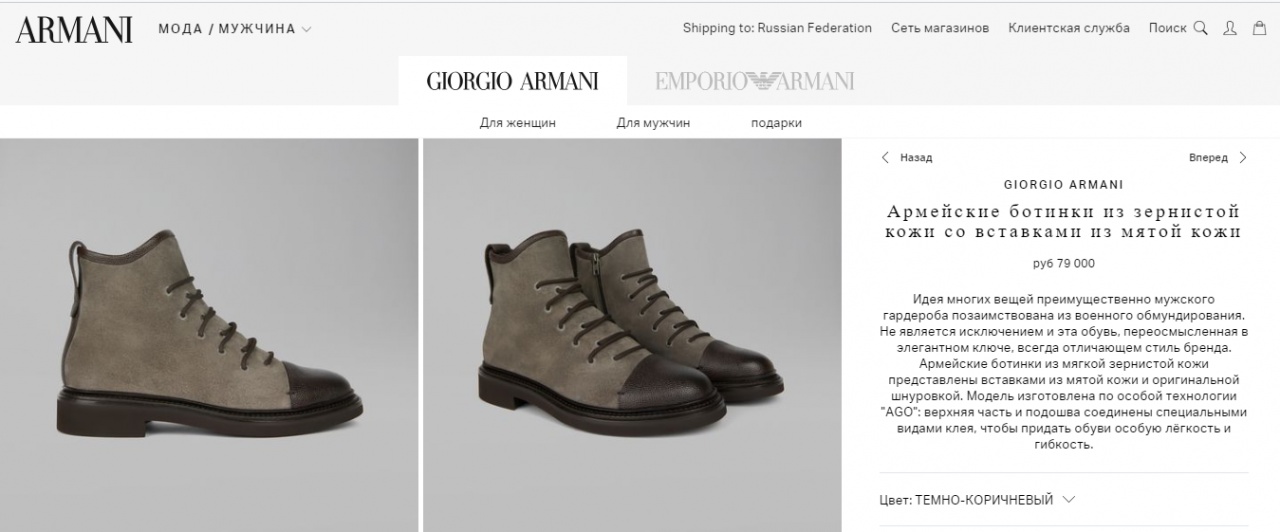Screen dimensions: 1280x532
Task: Open the user account icon
Action: (1230, 28)
